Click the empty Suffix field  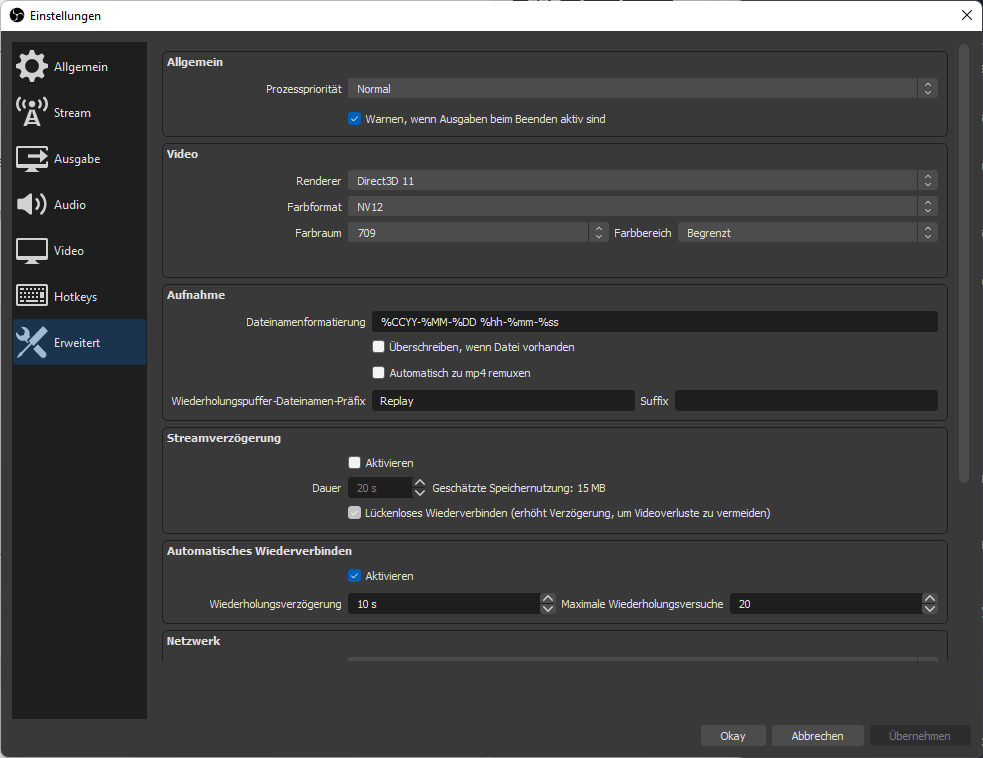pos(806,401)
